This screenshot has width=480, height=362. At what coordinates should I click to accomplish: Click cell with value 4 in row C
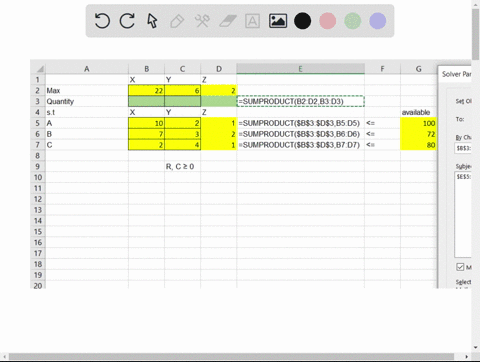(182, 145)
